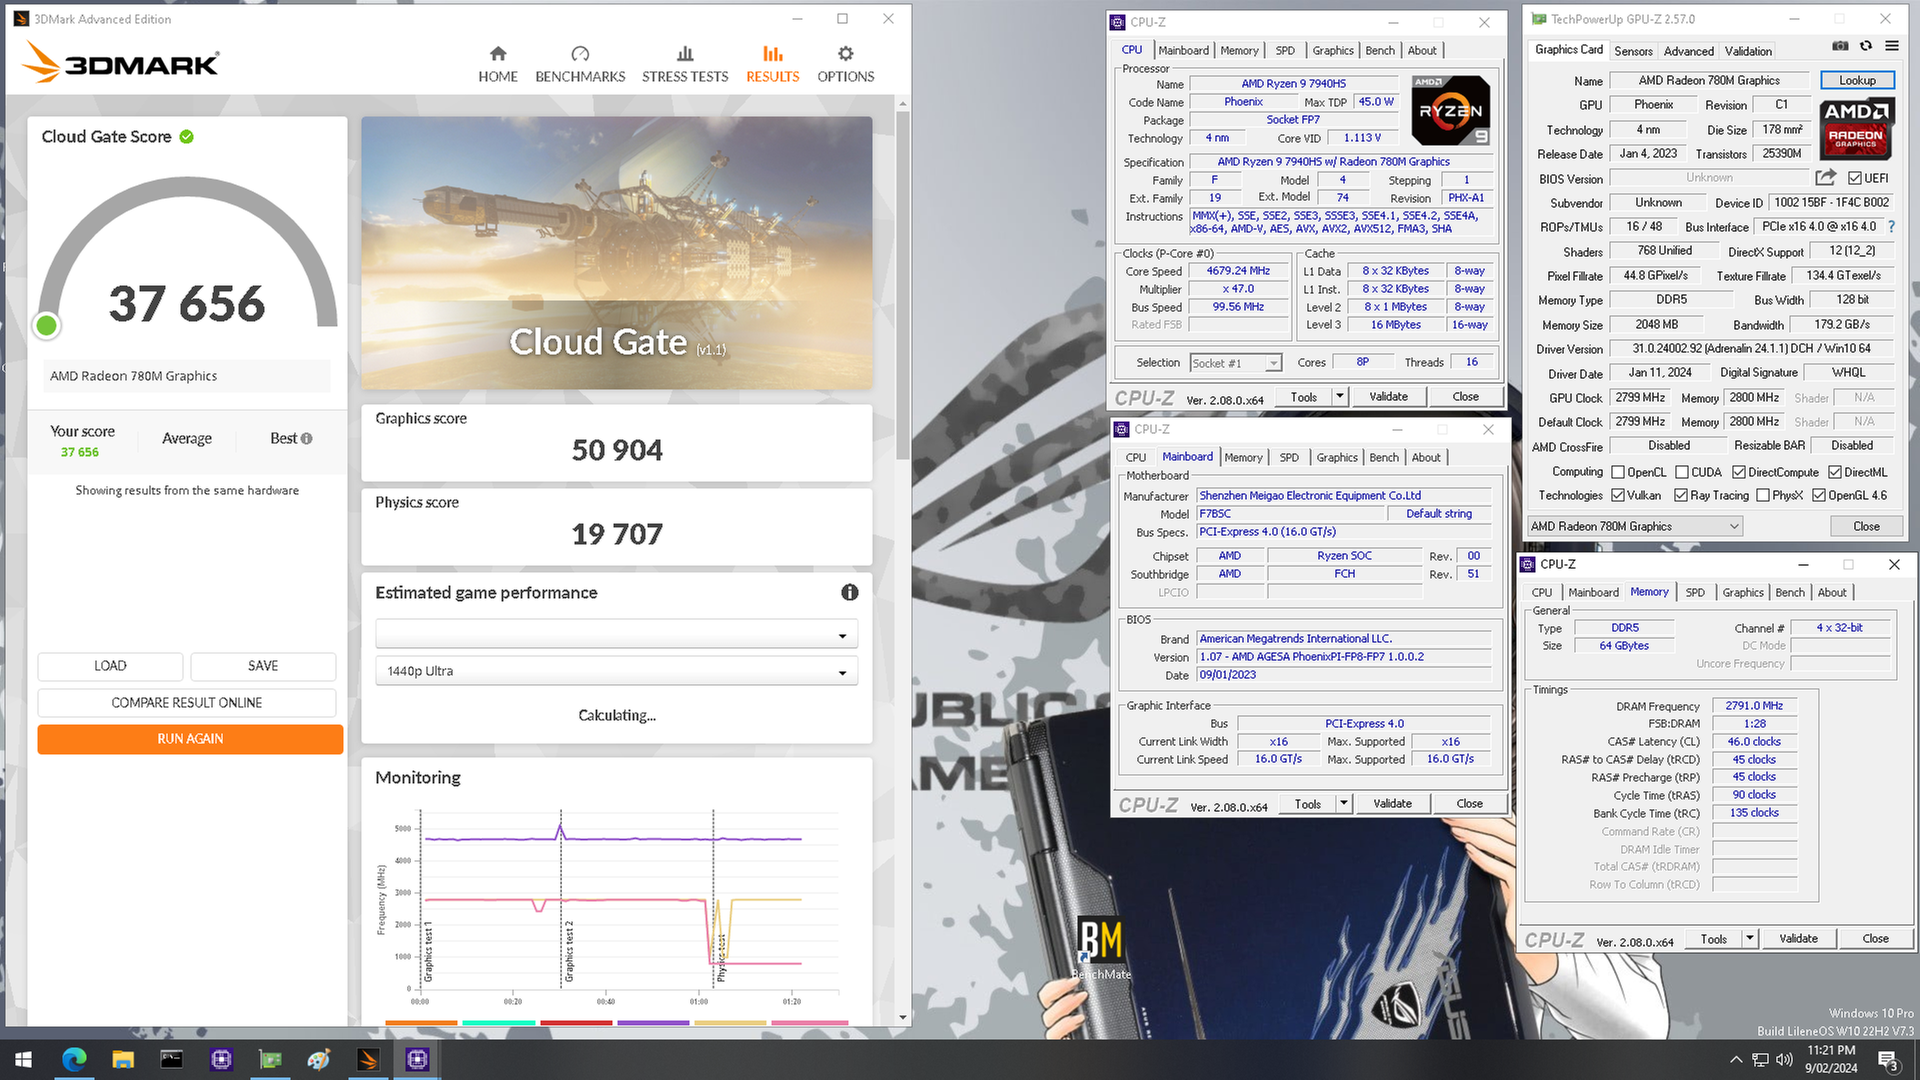Open the BenchMate desktop shortcut icon
Image resolution: width=1920 pixels, height=1080 pixels.
pyautogui.click(x=1101, y=947)
